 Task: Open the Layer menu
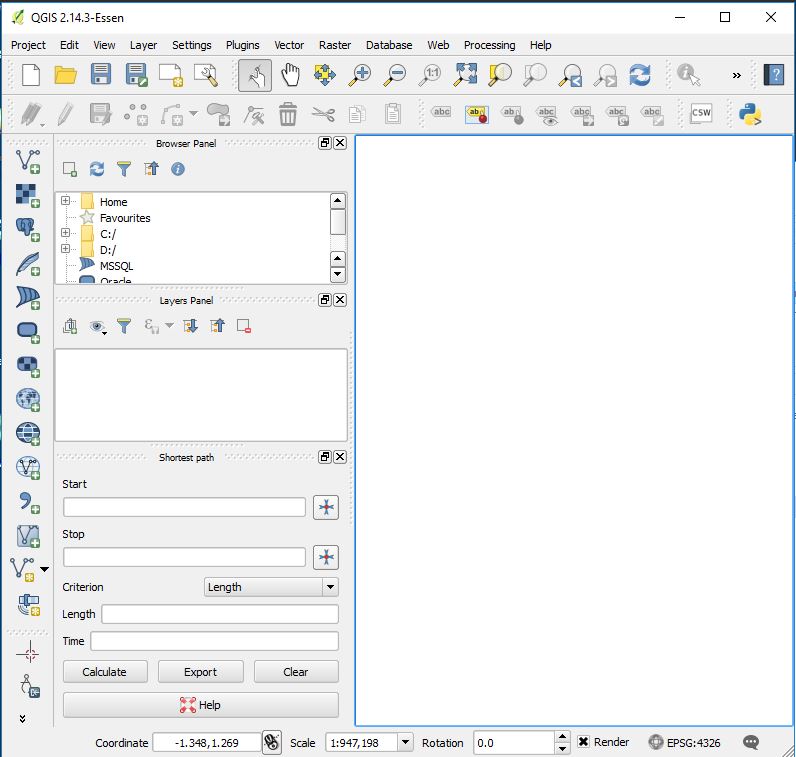click(x=143, y=45)
